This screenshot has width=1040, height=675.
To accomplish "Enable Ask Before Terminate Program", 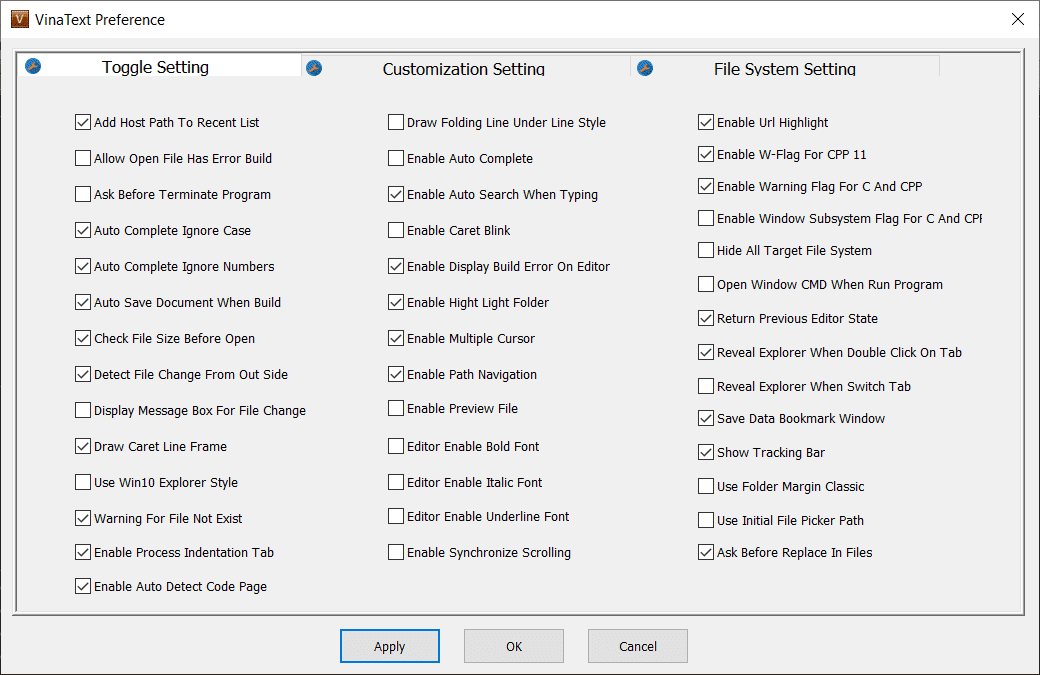I will pyautogui.click(x=83, y=195).
